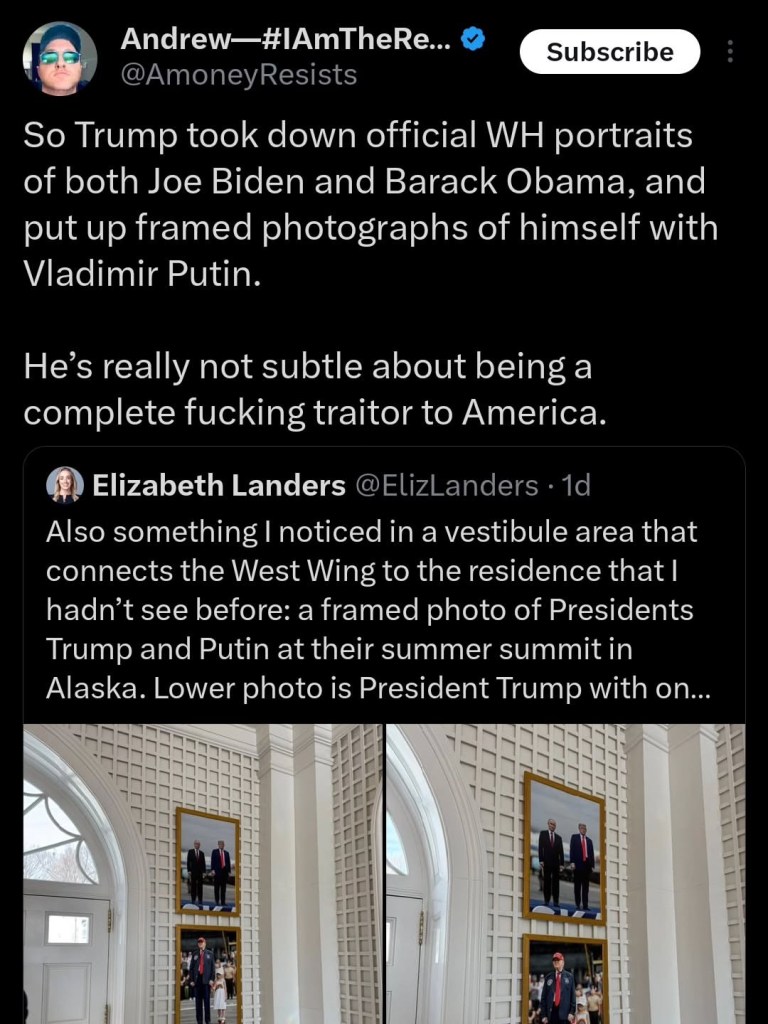Click the 1d timestamp on quoted post
This screenshot has height=1024, width=768.
tap(576, 486)
